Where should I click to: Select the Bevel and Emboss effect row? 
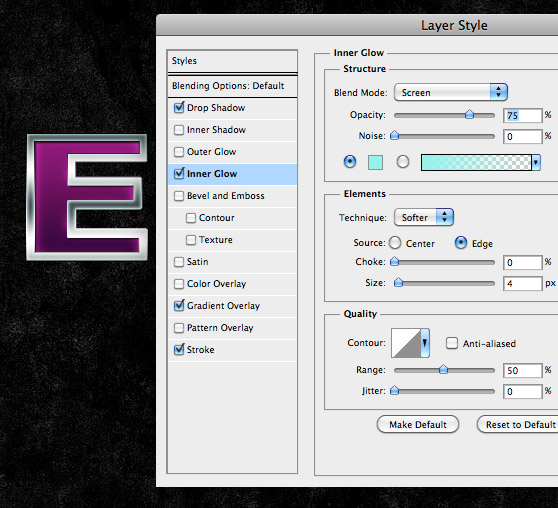point(232,196)
